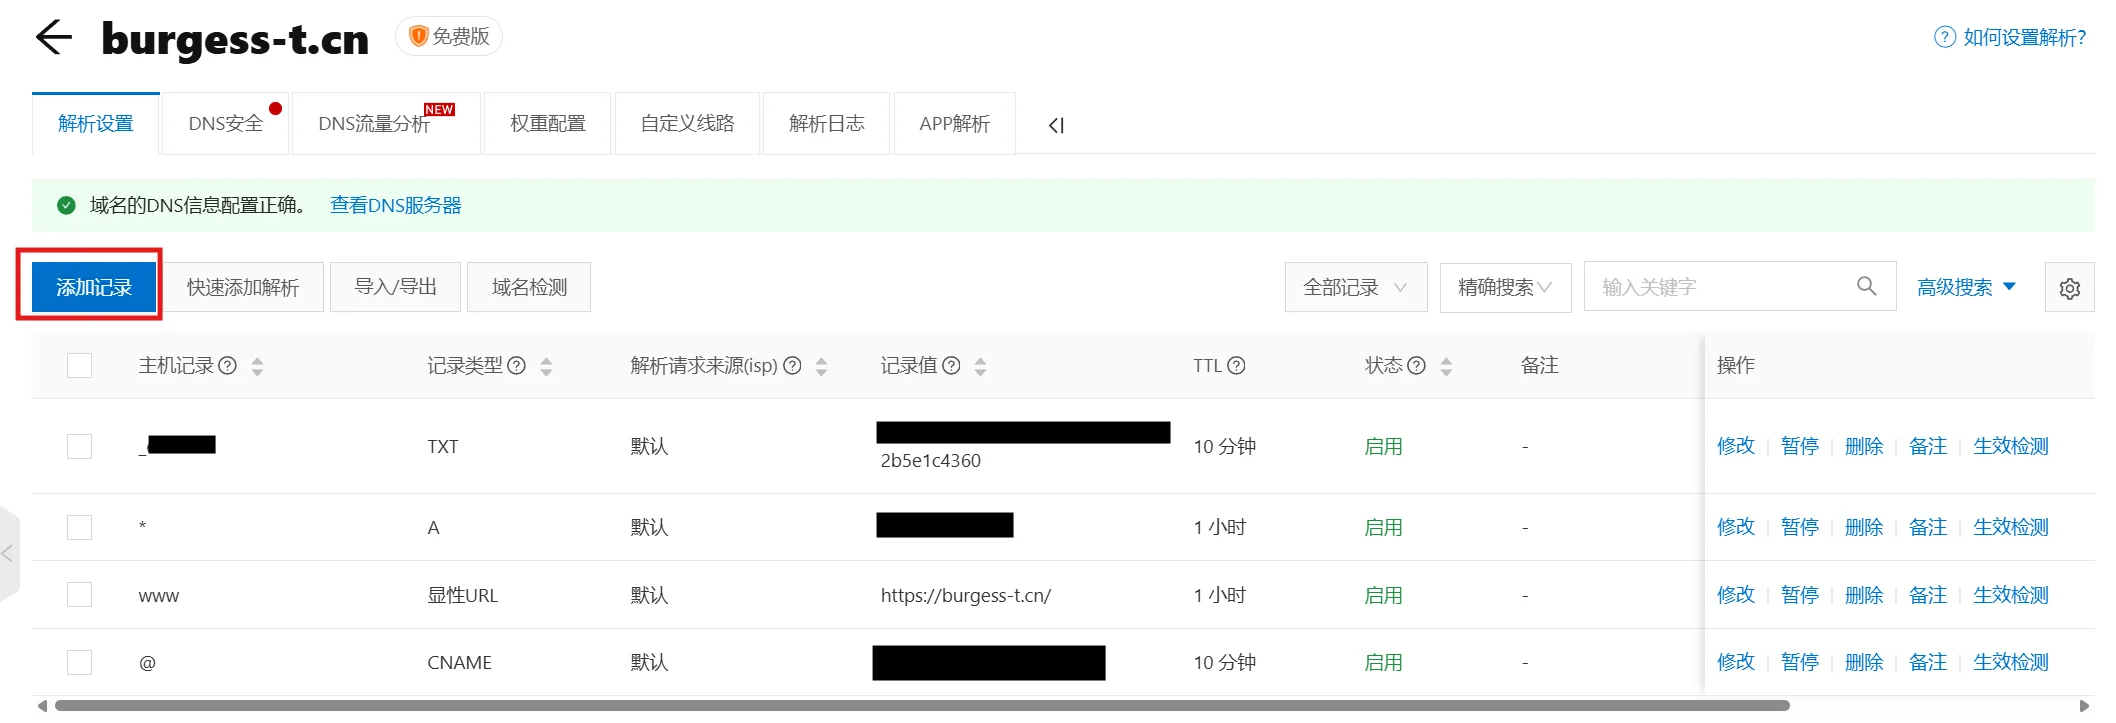Open the 查看DNS服务器 link
2116x723 pixels.
pyautogui.click(x=395, y=206)
